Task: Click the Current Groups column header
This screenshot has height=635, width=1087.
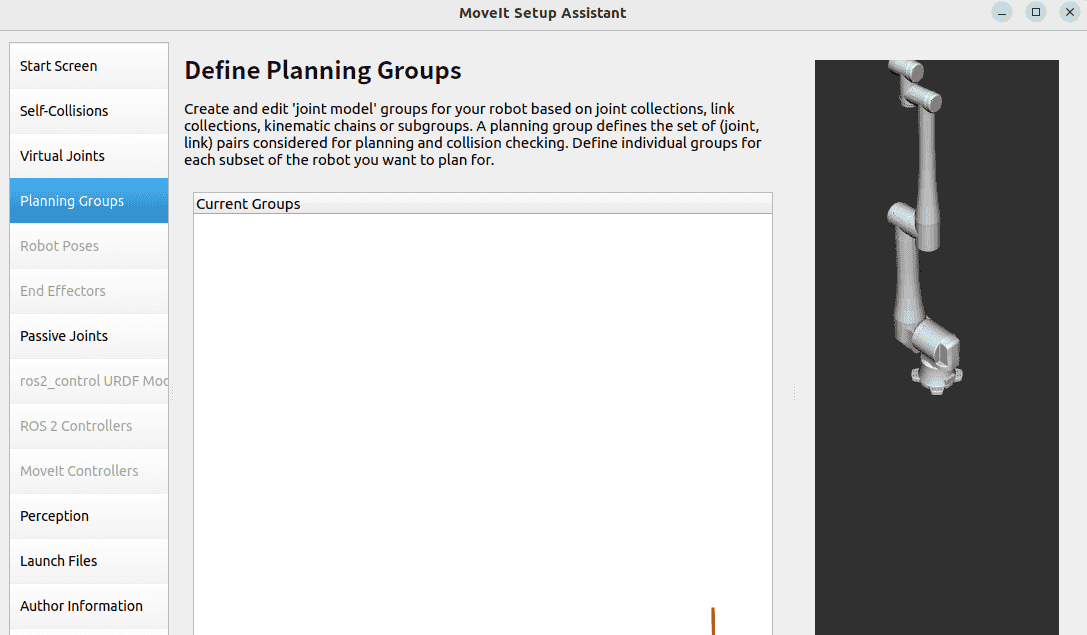Action: coord(482,204)
